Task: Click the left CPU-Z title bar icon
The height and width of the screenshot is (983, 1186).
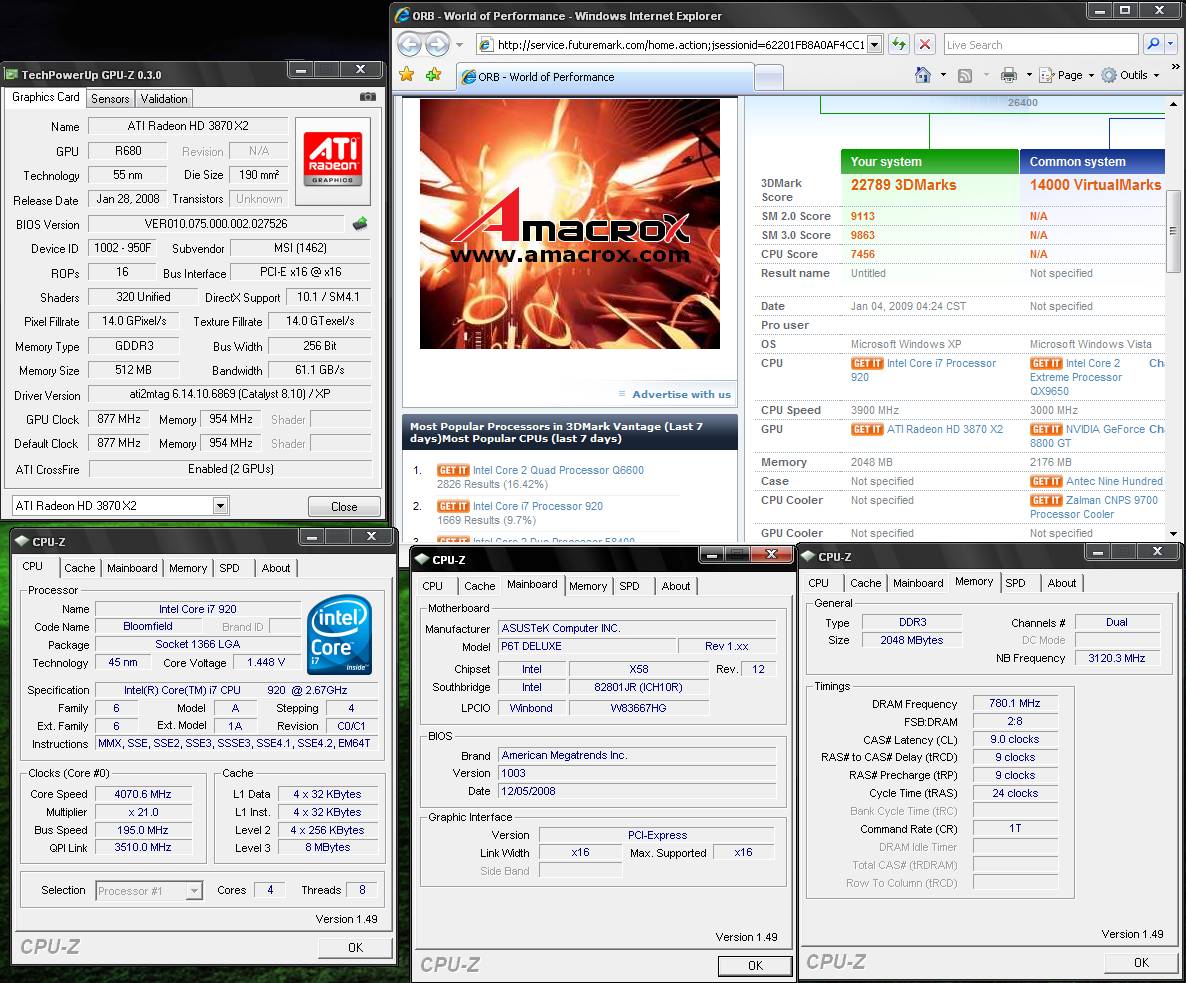Action: 21,541
